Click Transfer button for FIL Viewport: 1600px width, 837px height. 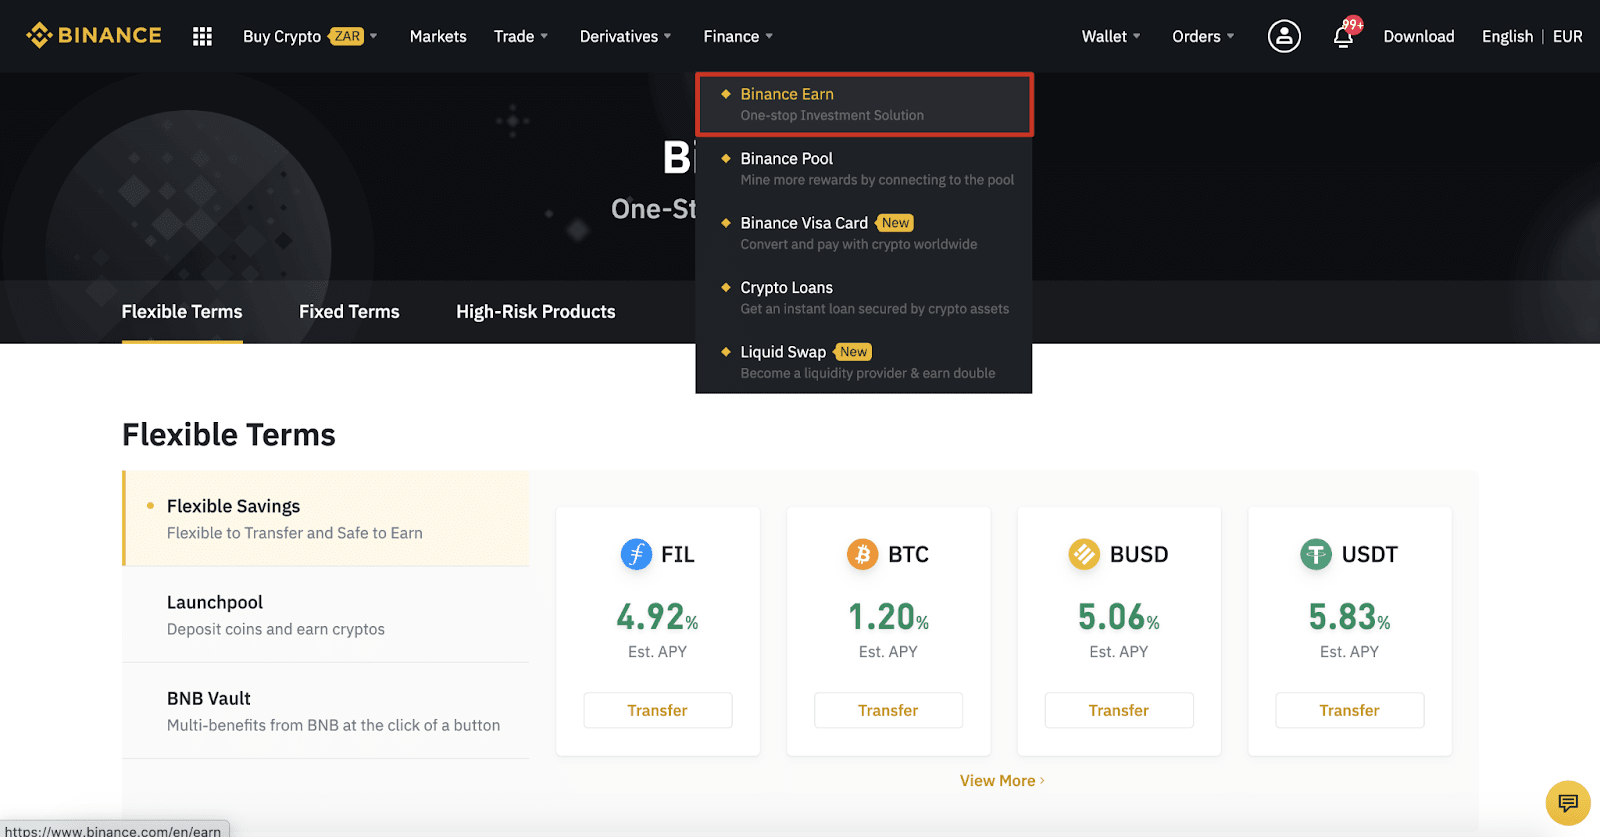pyautogui.click(x=658, y=710)
